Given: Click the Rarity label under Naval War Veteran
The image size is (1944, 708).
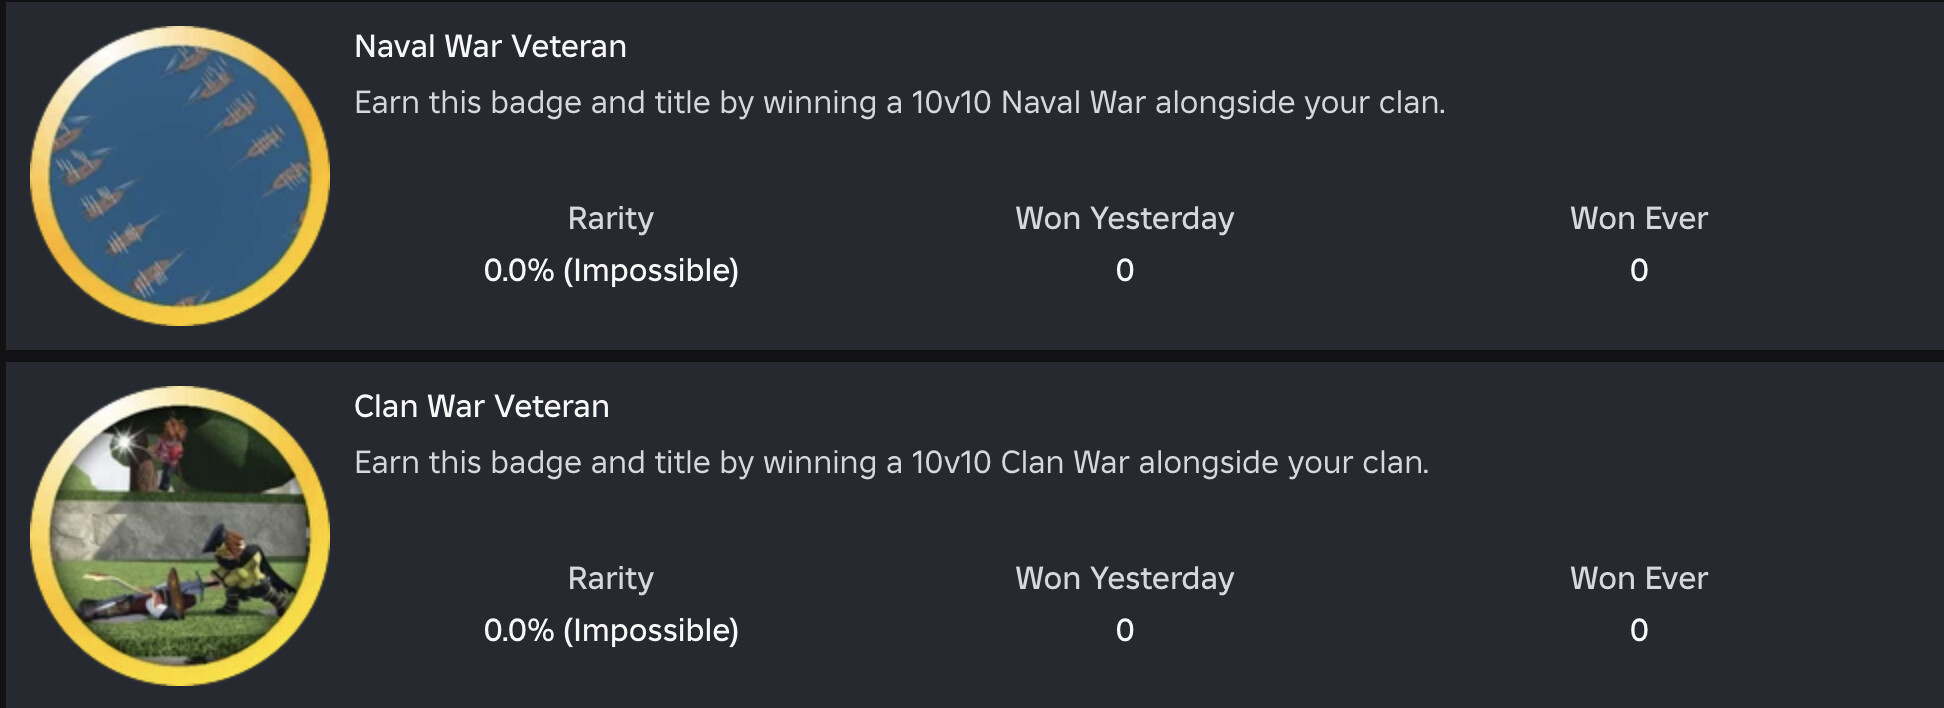Looking at the screenshot, I should [x=610, y=219].
